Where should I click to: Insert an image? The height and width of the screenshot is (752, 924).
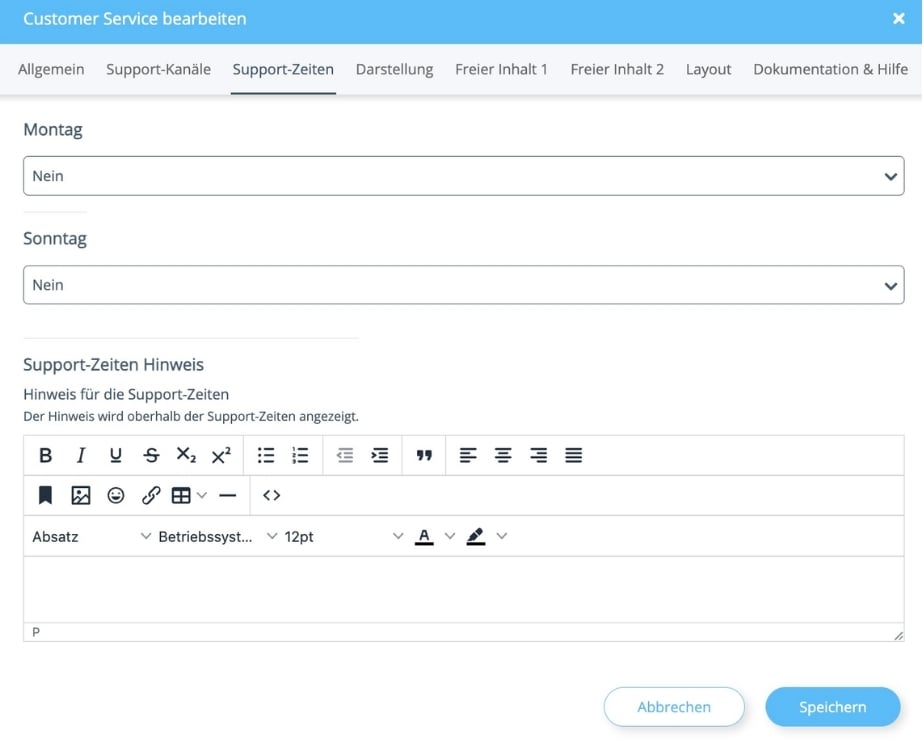click(x=81, y=496)
